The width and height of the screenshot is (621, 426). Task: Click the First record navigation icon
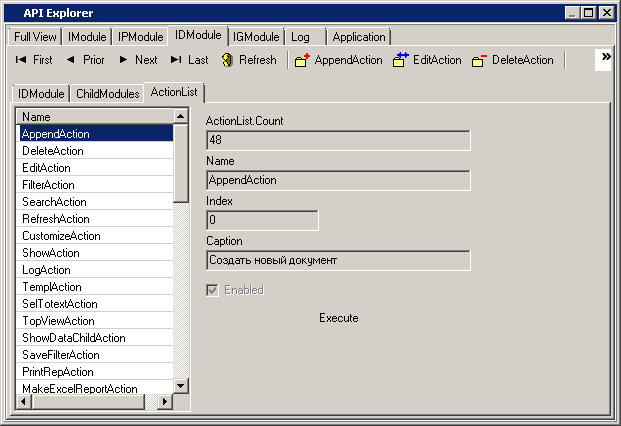pyautogui.click(x=22, y=60)
